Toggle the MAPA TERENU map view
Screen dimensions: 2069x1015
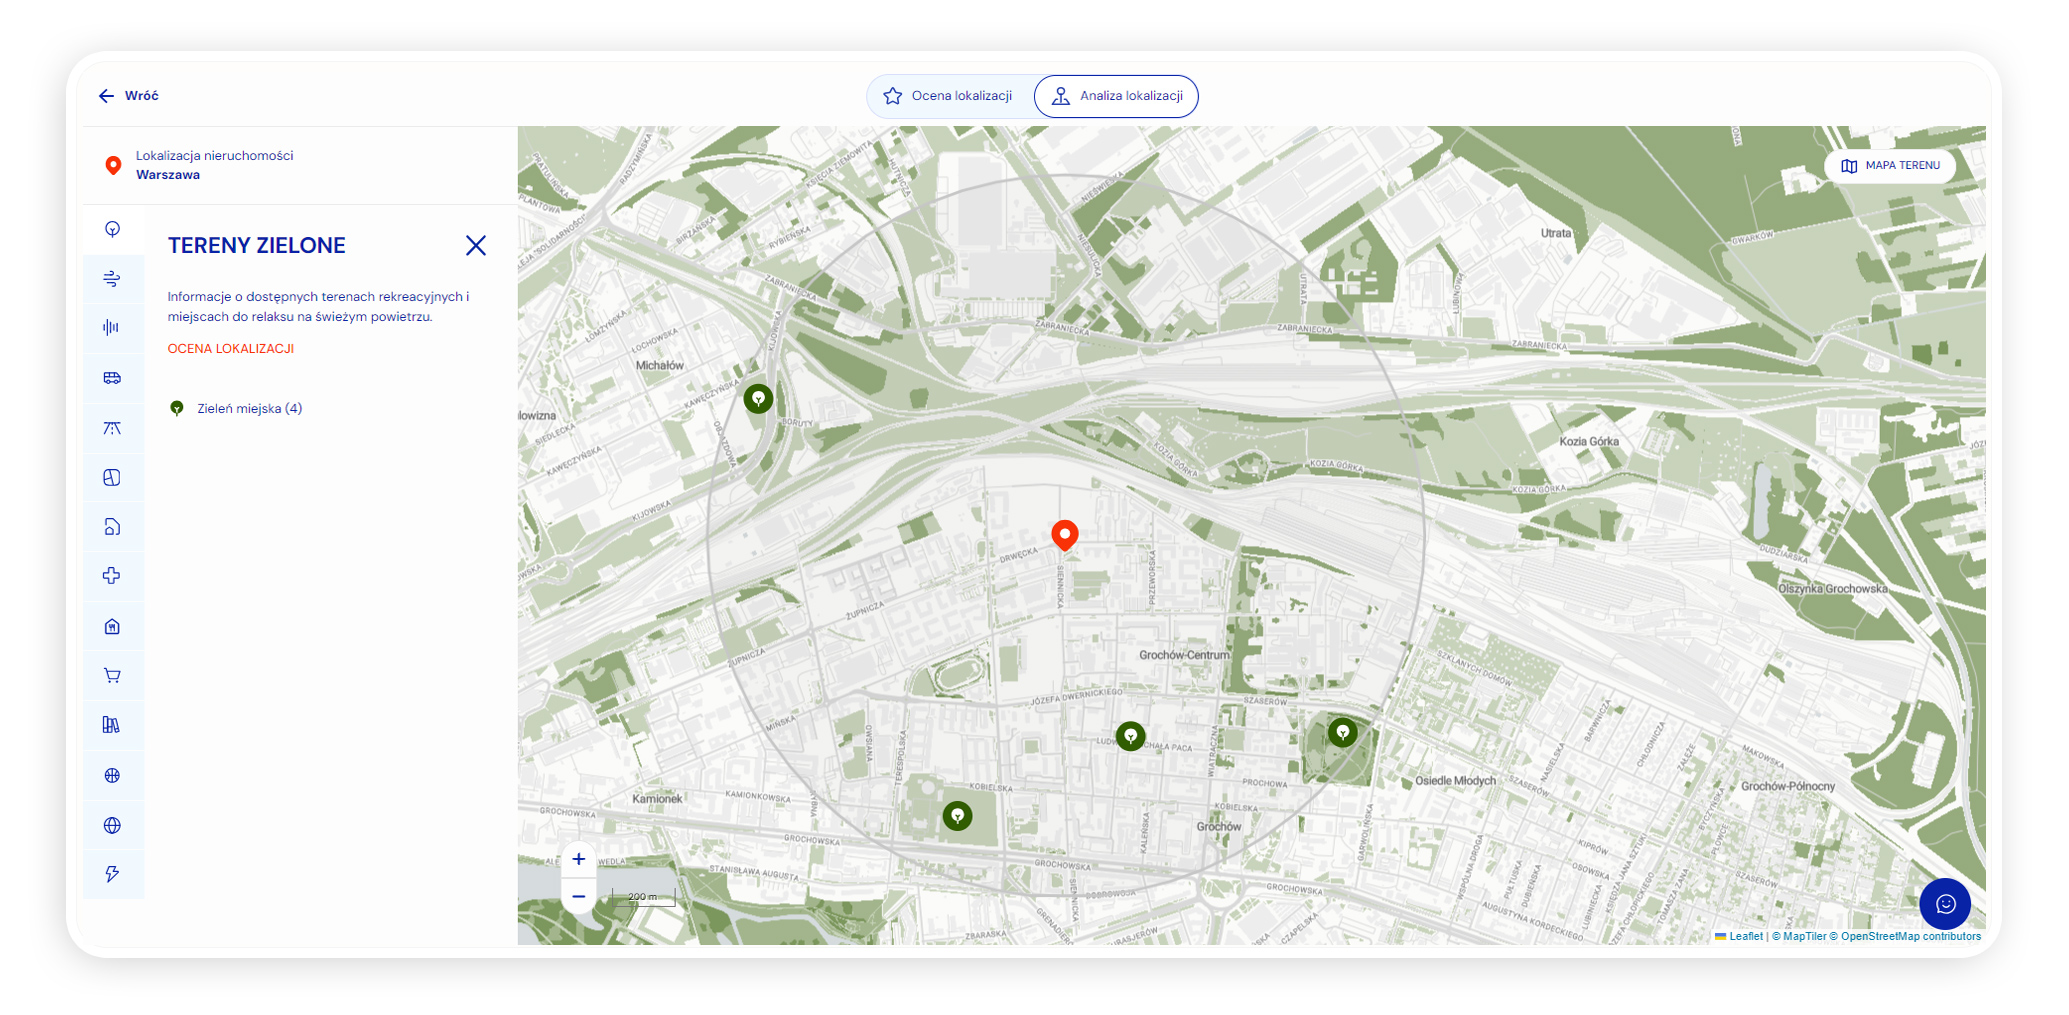pos(1889,166)
